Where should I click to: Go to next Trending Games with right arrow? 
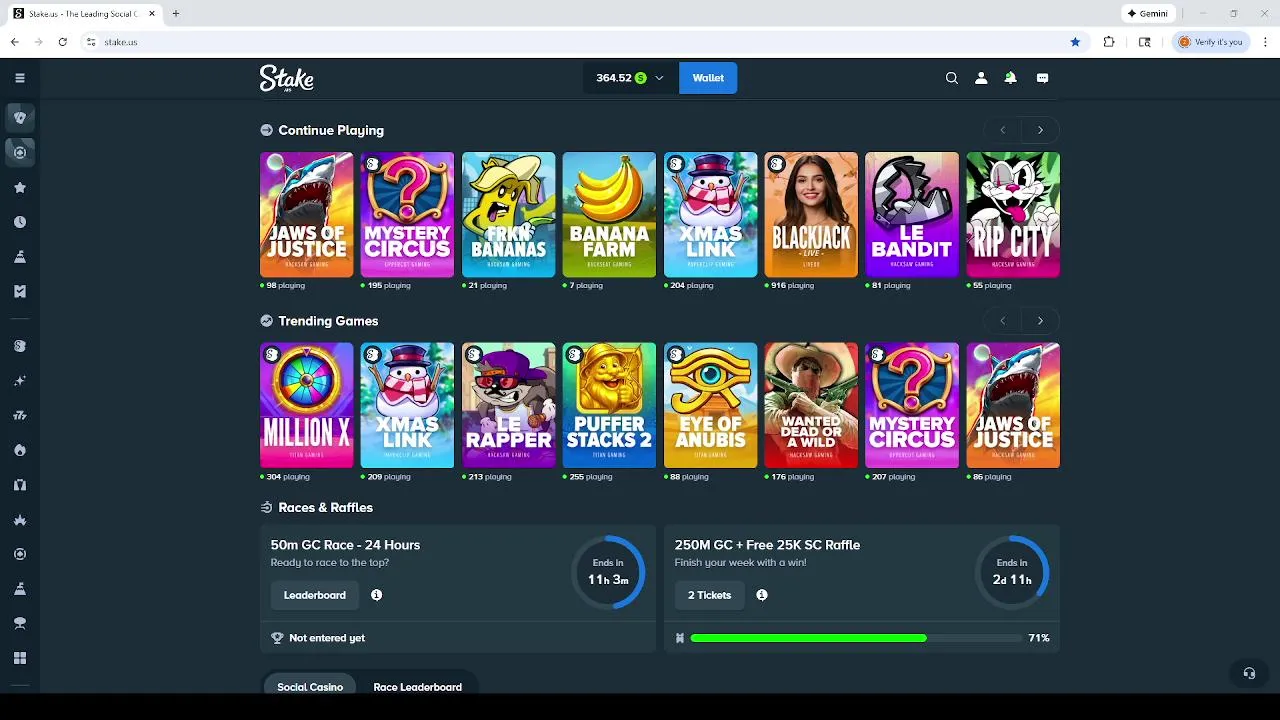1040,321
